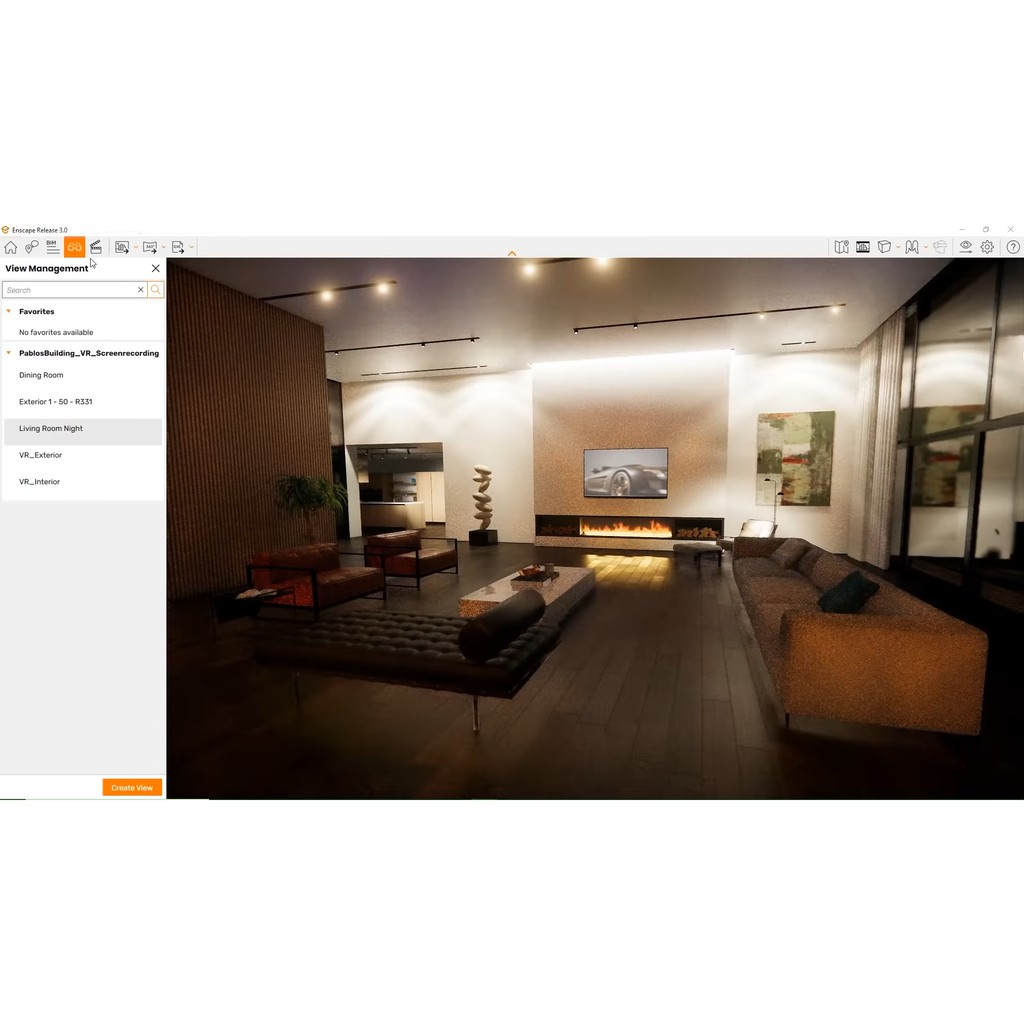
Task: Toggle the synchronized views eye icon
Action: click(x=966, y=247)
